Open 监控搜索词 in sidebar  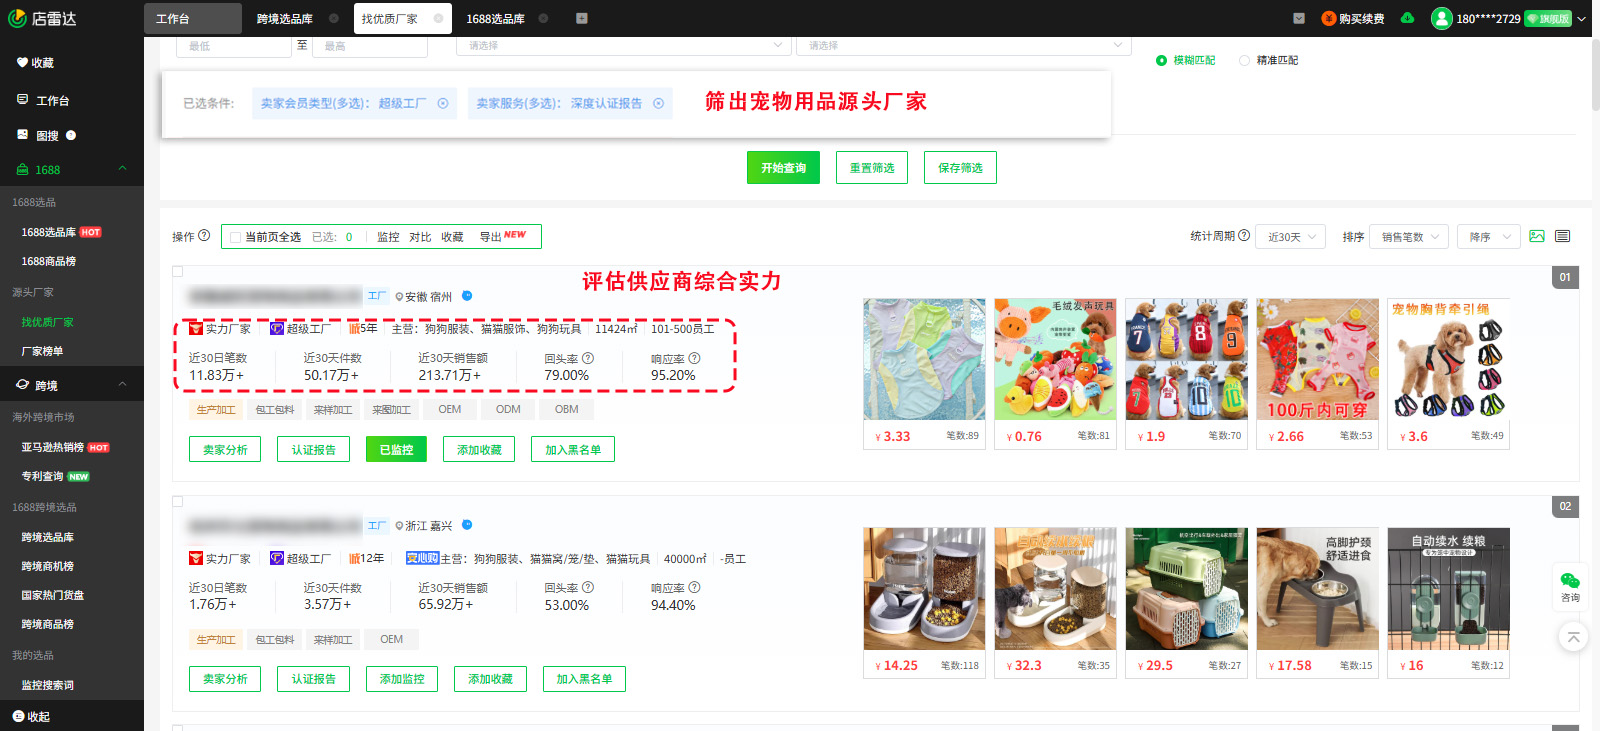tap(48, 685)
